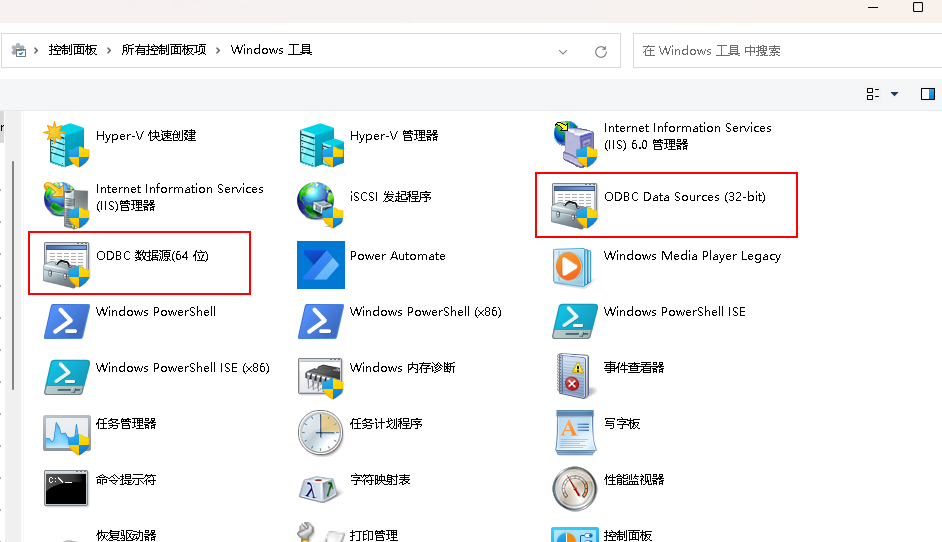Screen dimensions: 942x542
Task: Select 所有控制面板项 in the breadcrumb
Action: (163, 50)
